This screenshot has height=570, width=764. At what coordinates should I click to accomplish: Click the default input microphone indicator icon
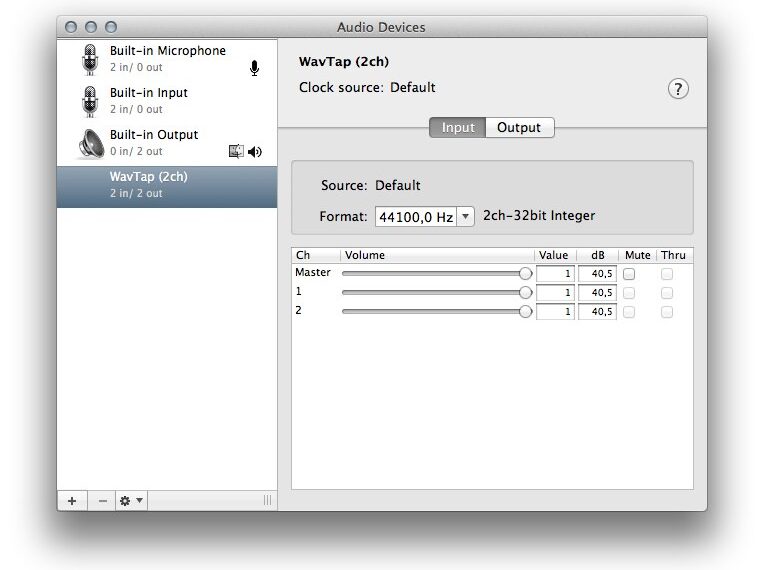pyautogui.click(x=254, y=68)
